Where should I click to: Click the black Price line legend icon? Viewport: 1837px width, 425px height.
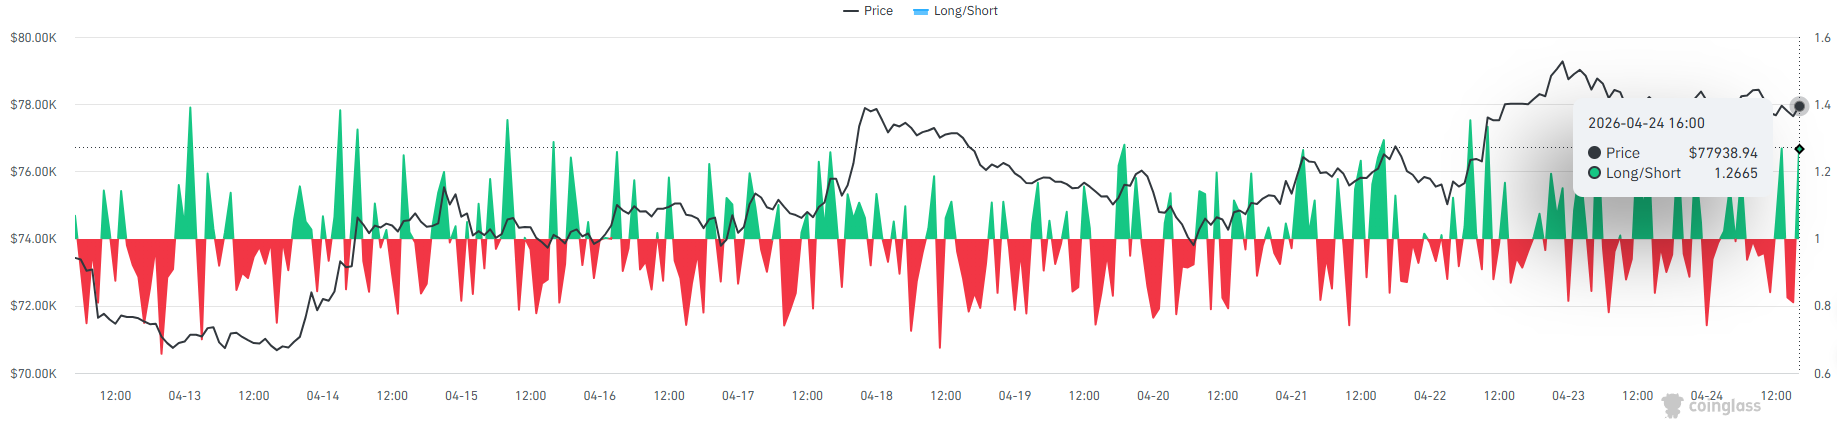851,11
